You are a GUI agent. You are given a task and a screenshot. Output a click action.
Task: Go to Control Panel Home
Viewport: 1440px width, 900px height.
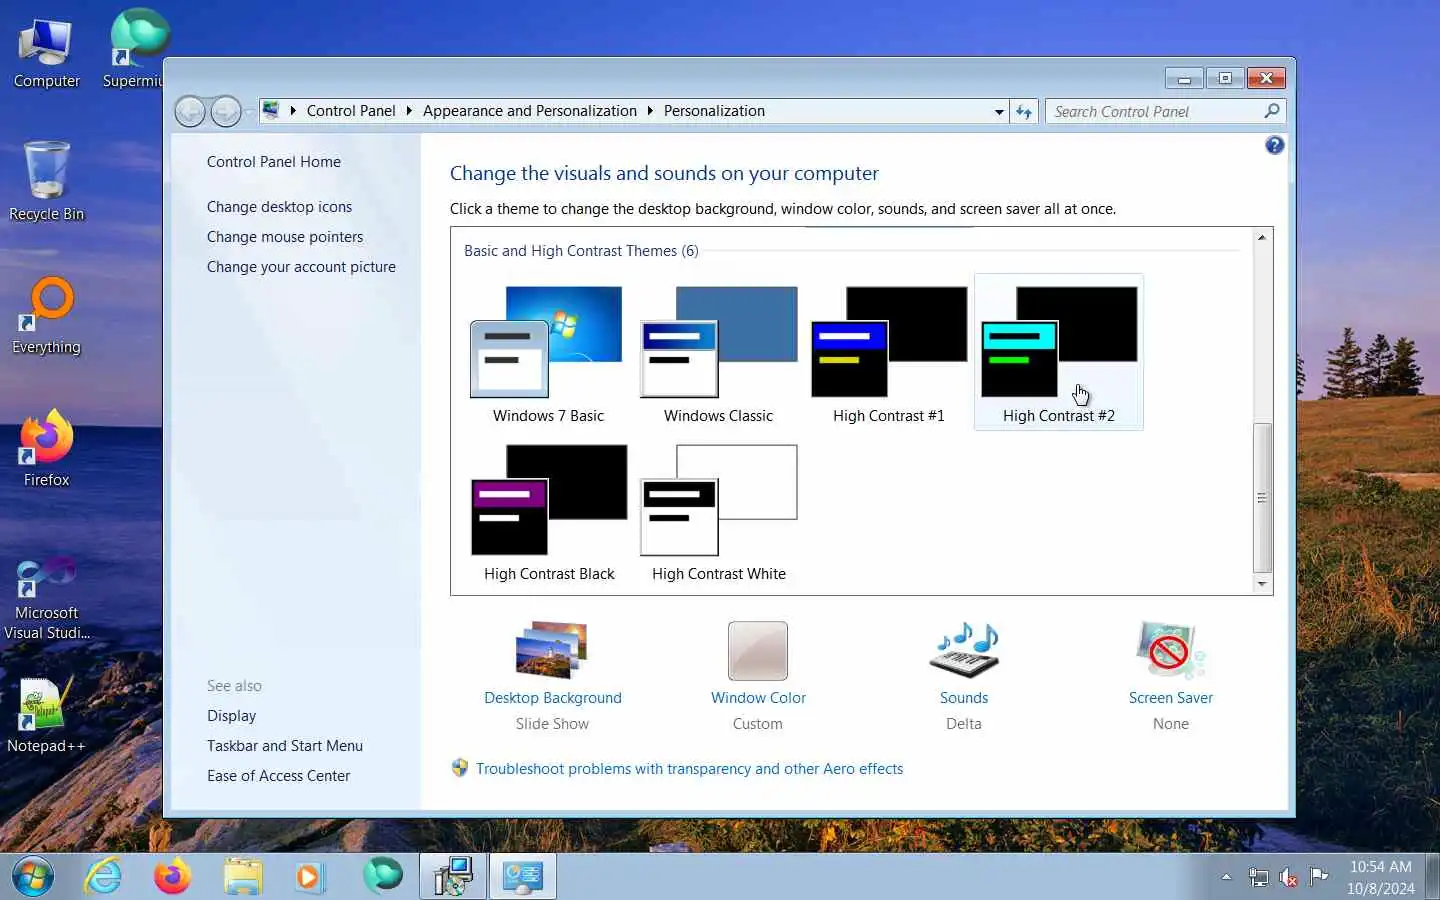274,162
